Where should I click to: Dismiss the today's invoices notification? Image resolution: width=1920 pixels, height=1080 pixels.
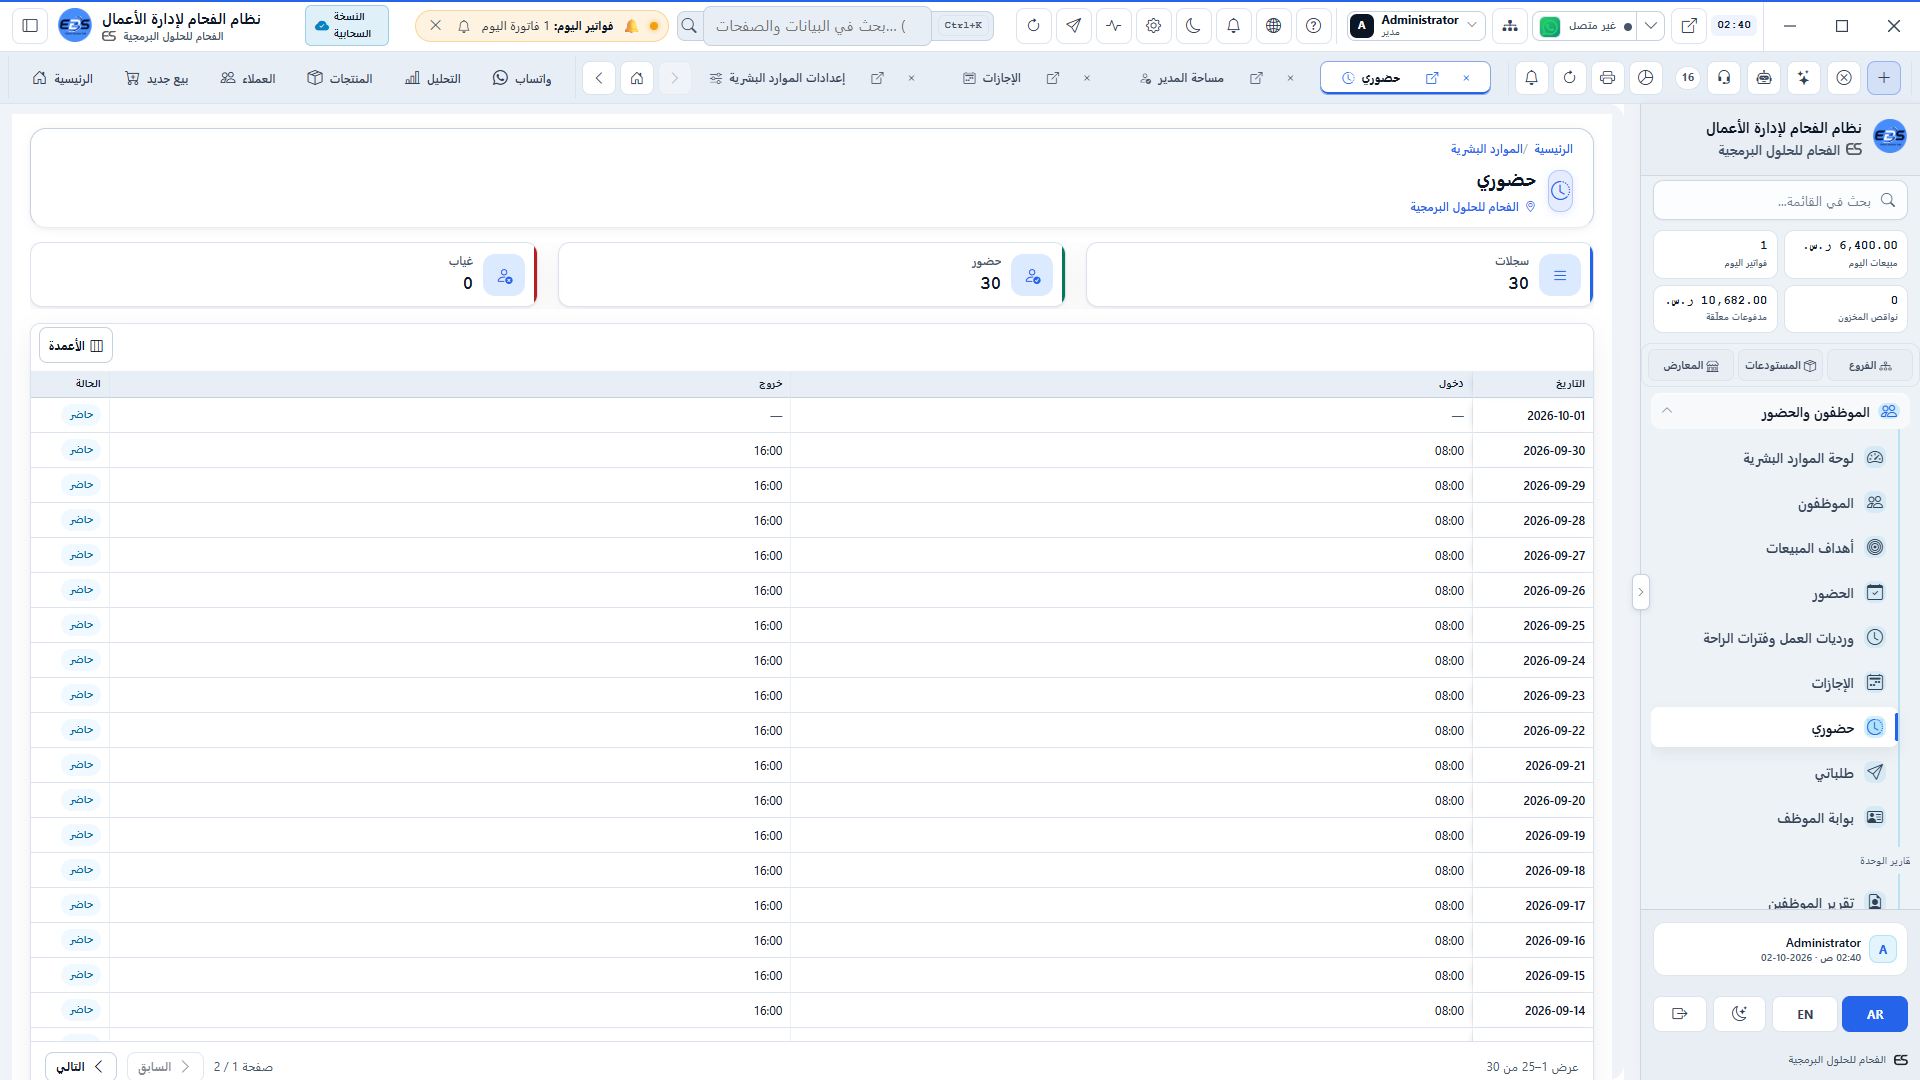[436, 26]
